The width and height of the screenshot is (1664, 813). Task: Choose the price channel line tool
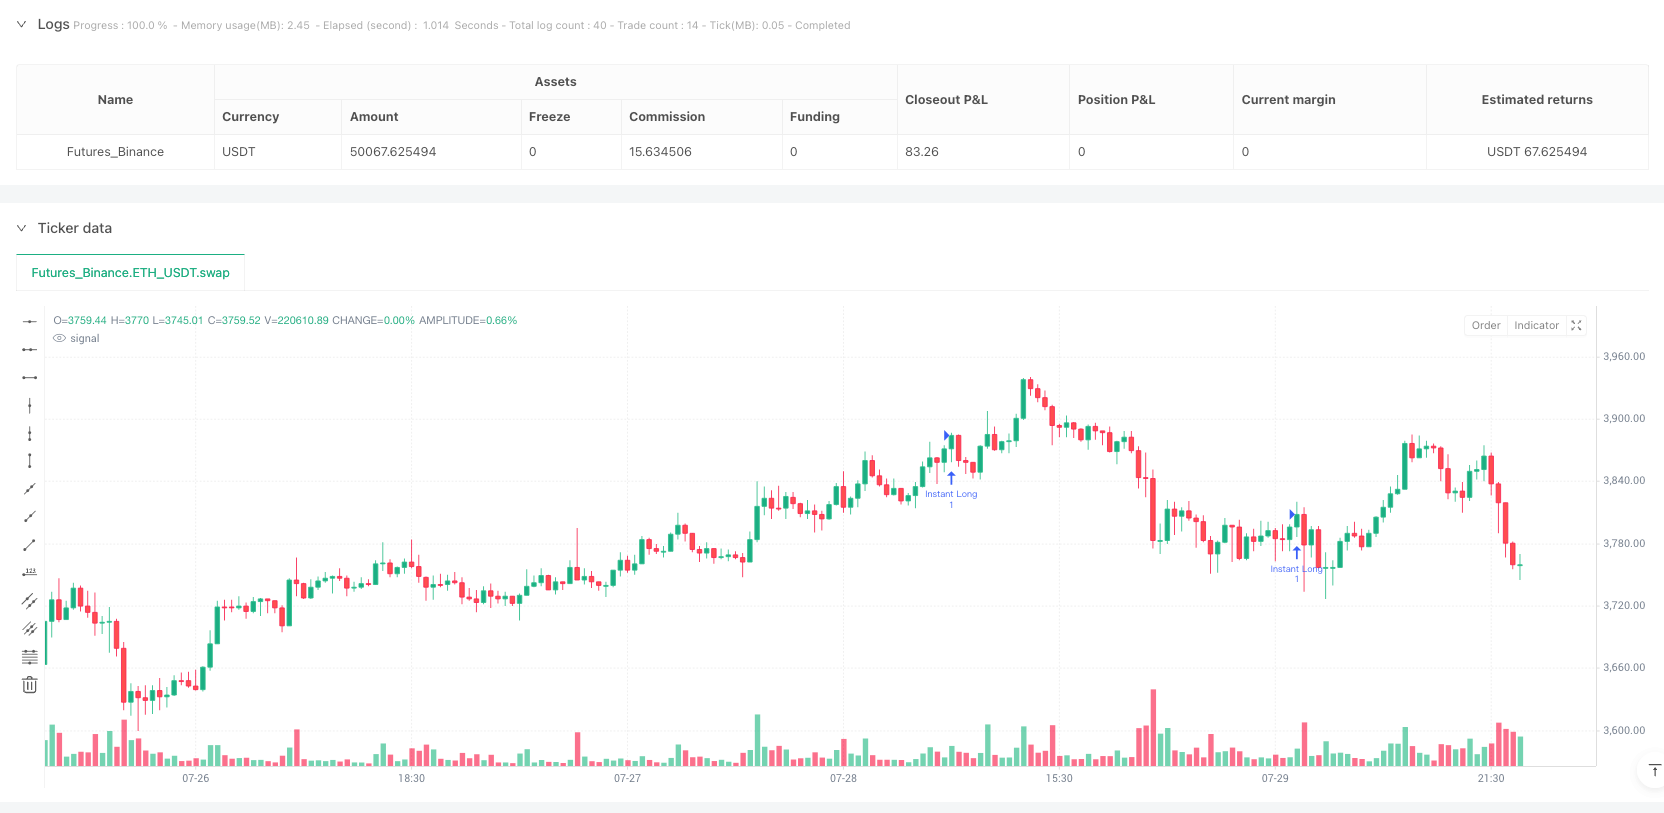[x=30, y=629]
